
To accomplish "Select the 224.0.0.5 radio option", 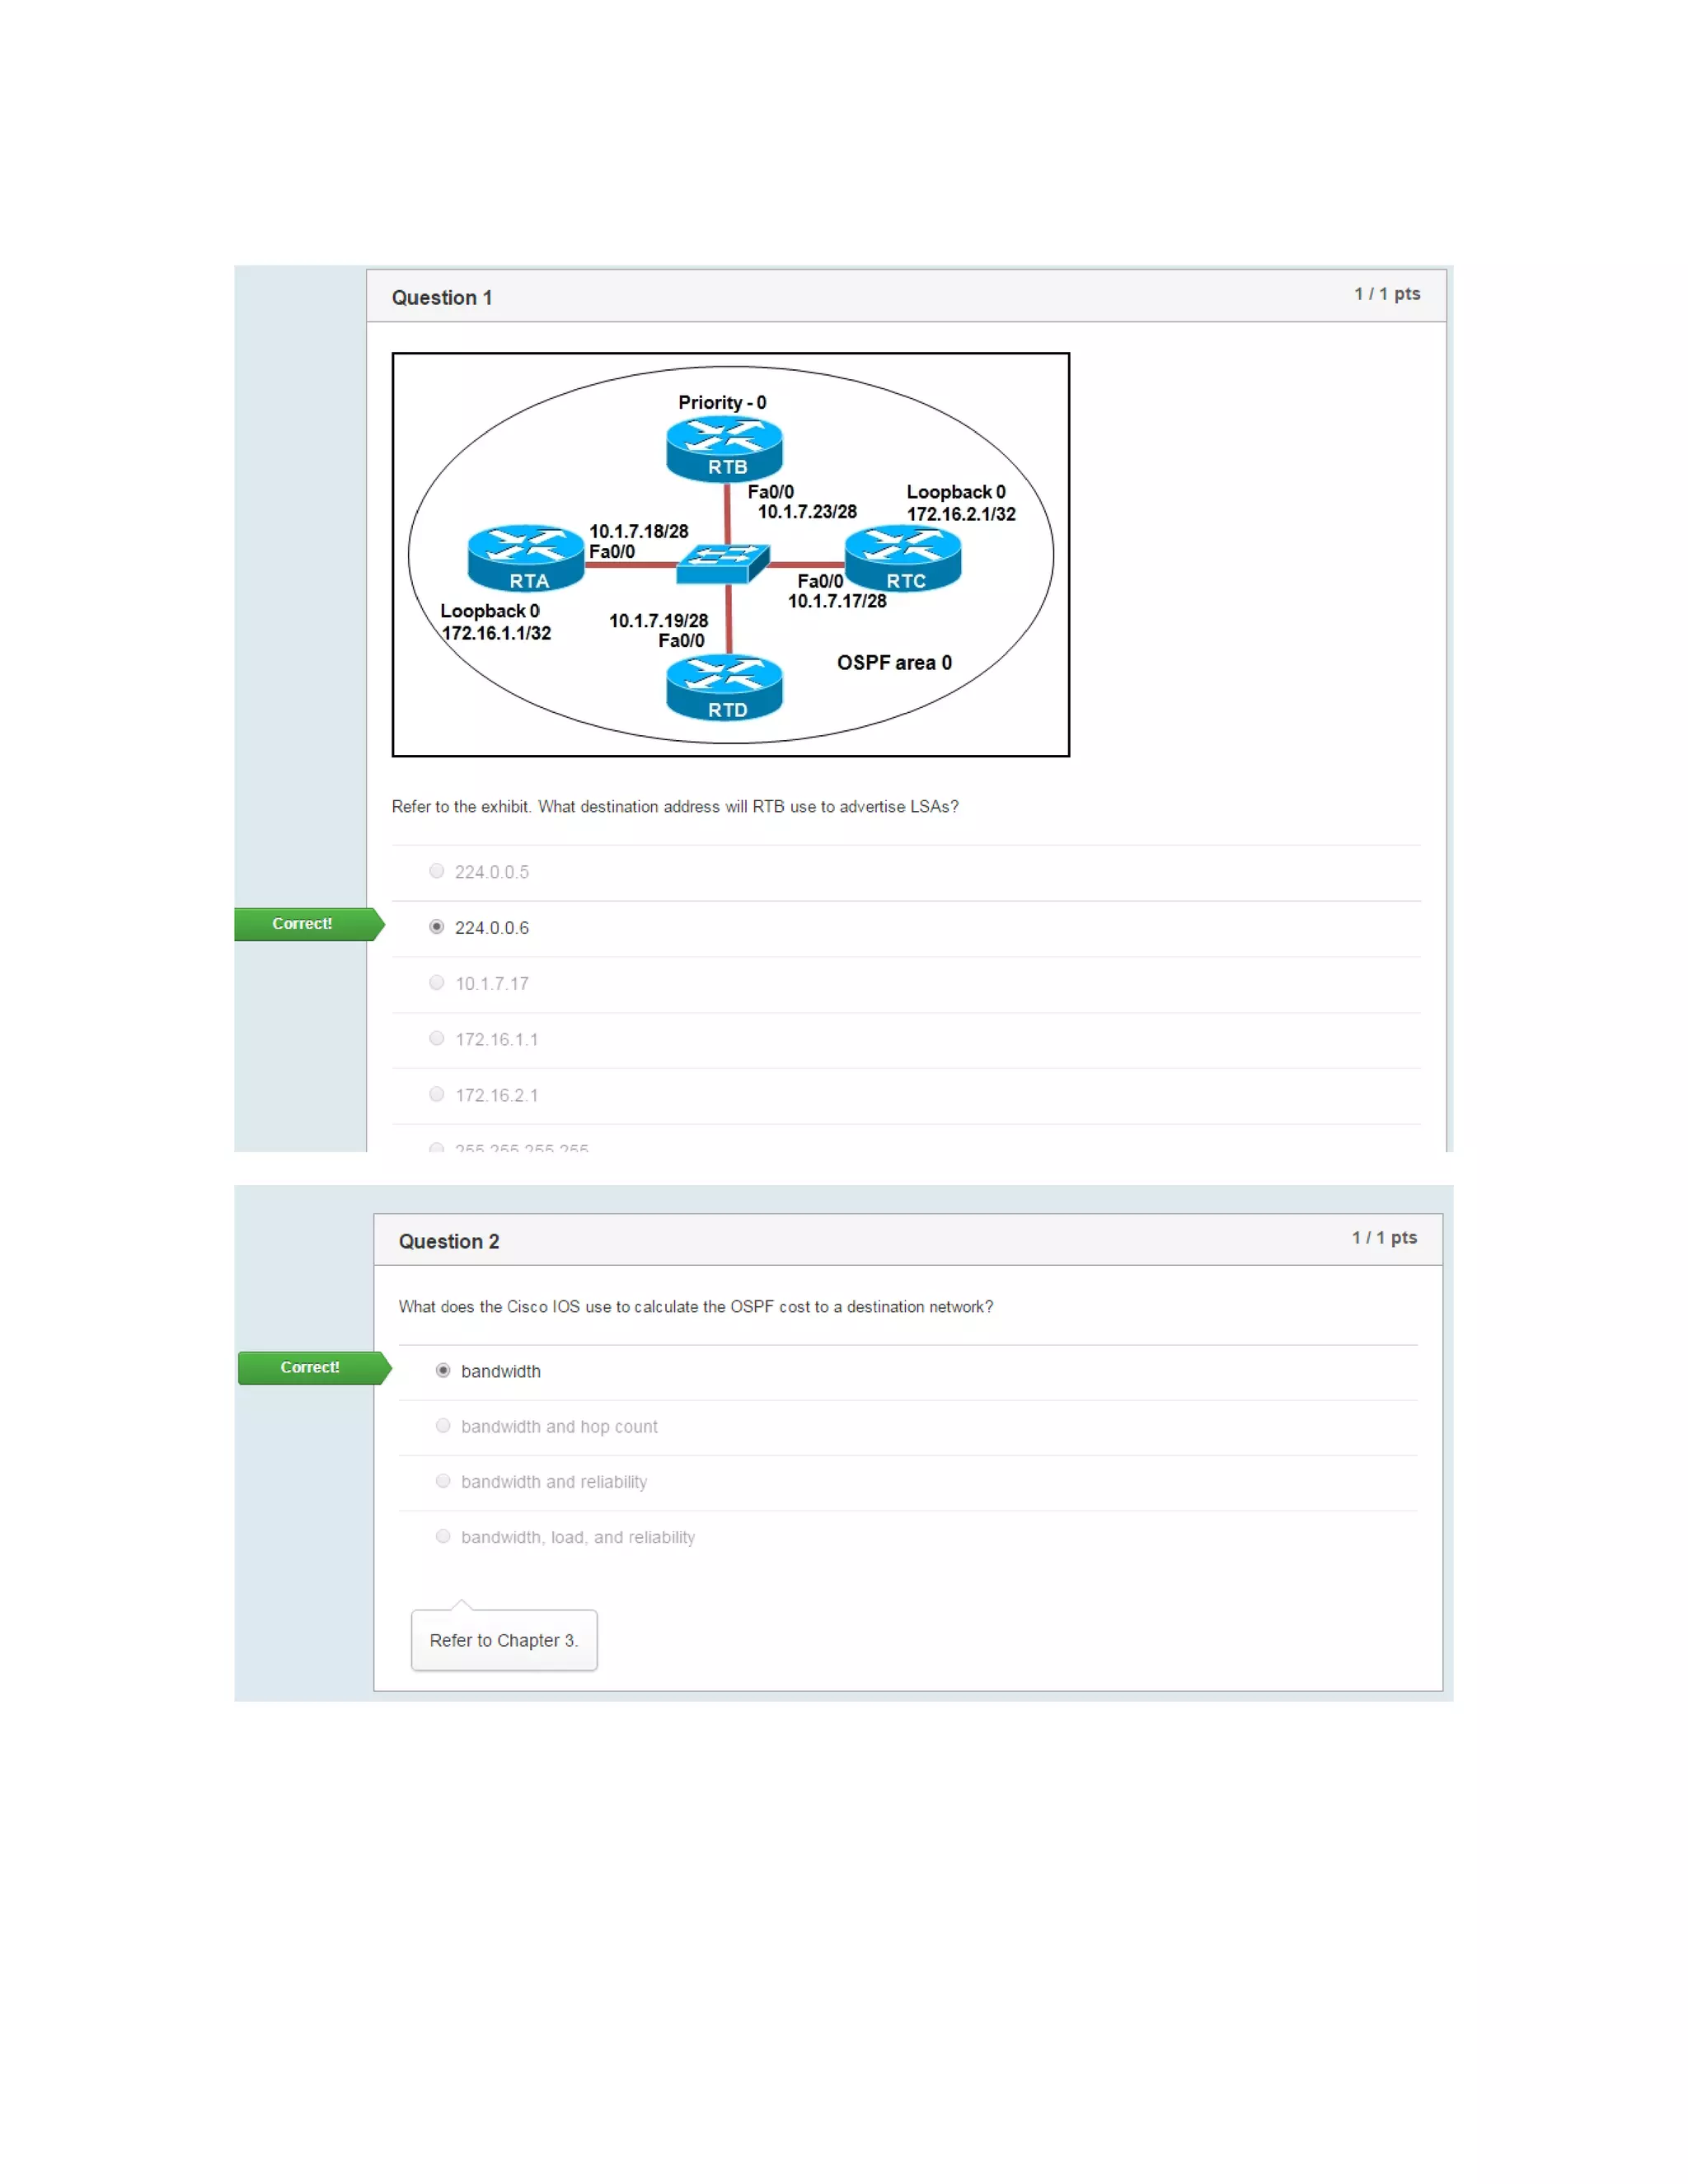I will pyautogui.click(x=437, y=871).
